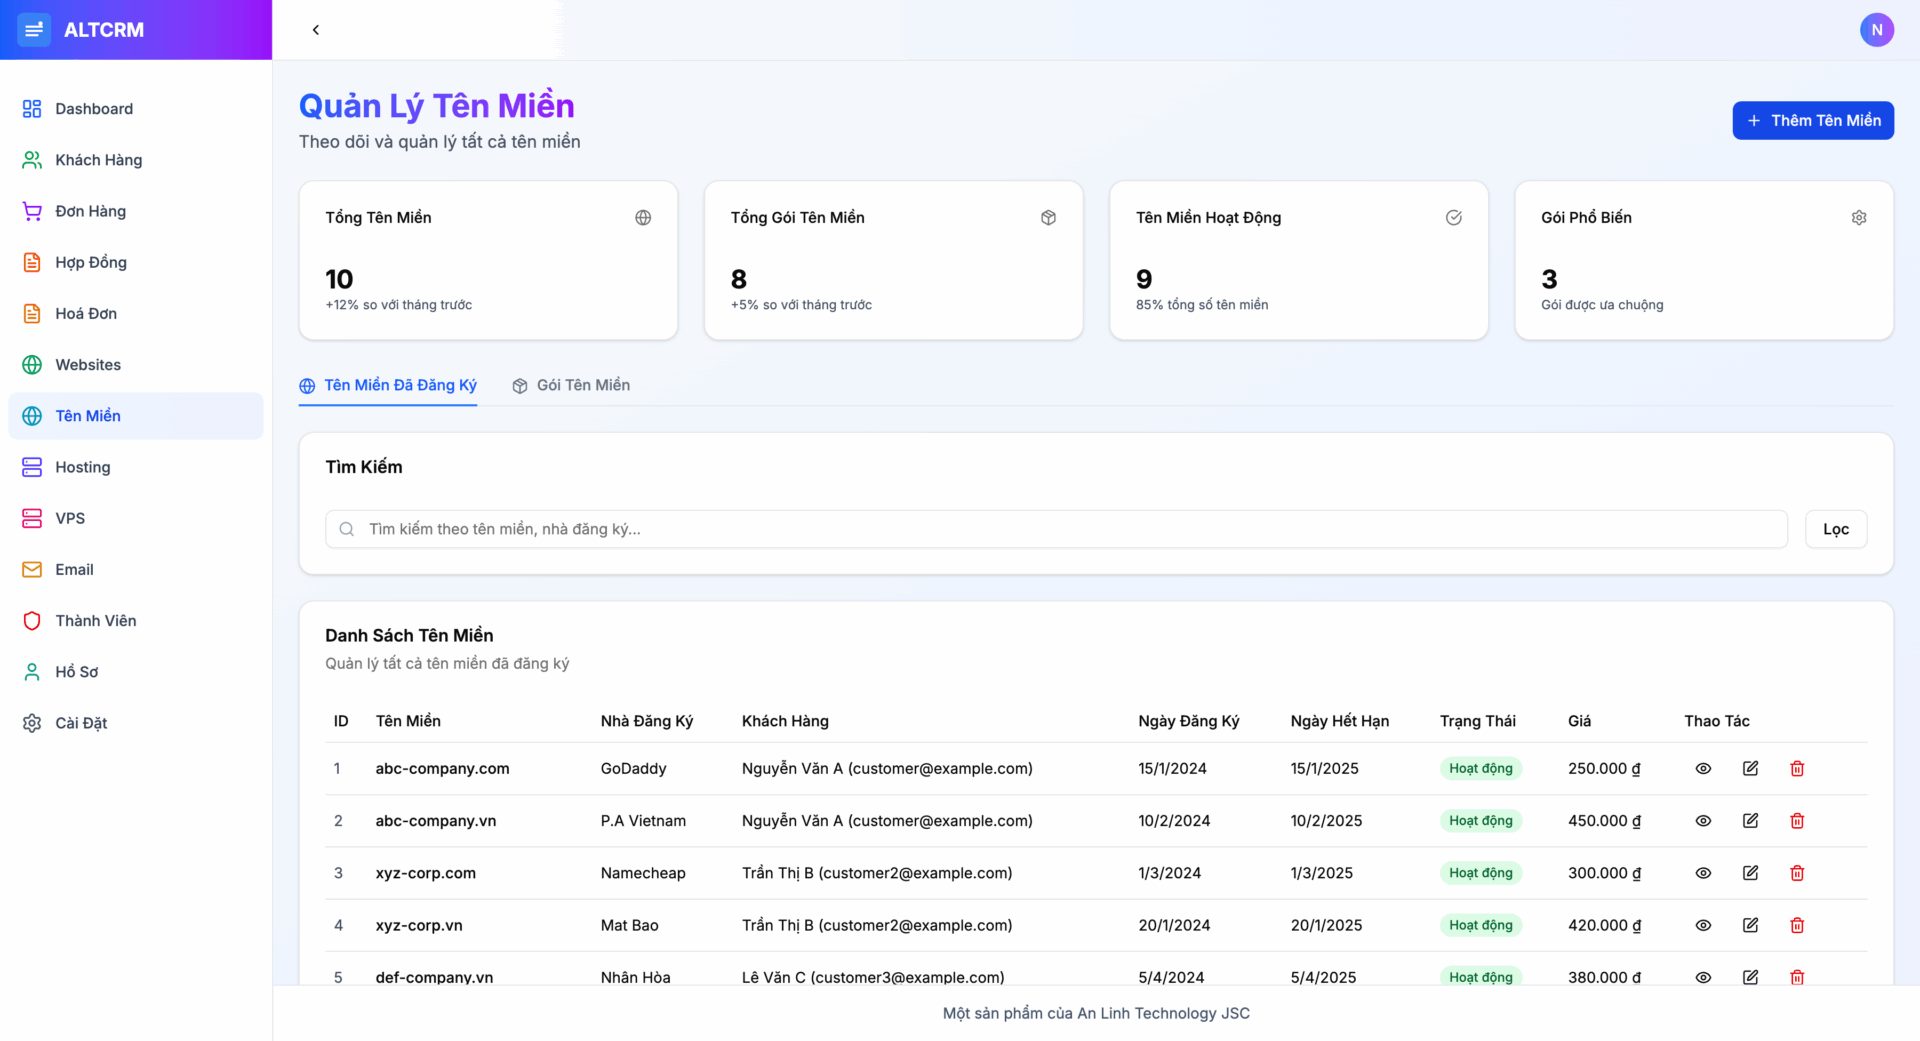The width and height of the screenshot is (1920, 1041).
Task: Collapse the sidebar with the chevron
Action: pos(316,30)
